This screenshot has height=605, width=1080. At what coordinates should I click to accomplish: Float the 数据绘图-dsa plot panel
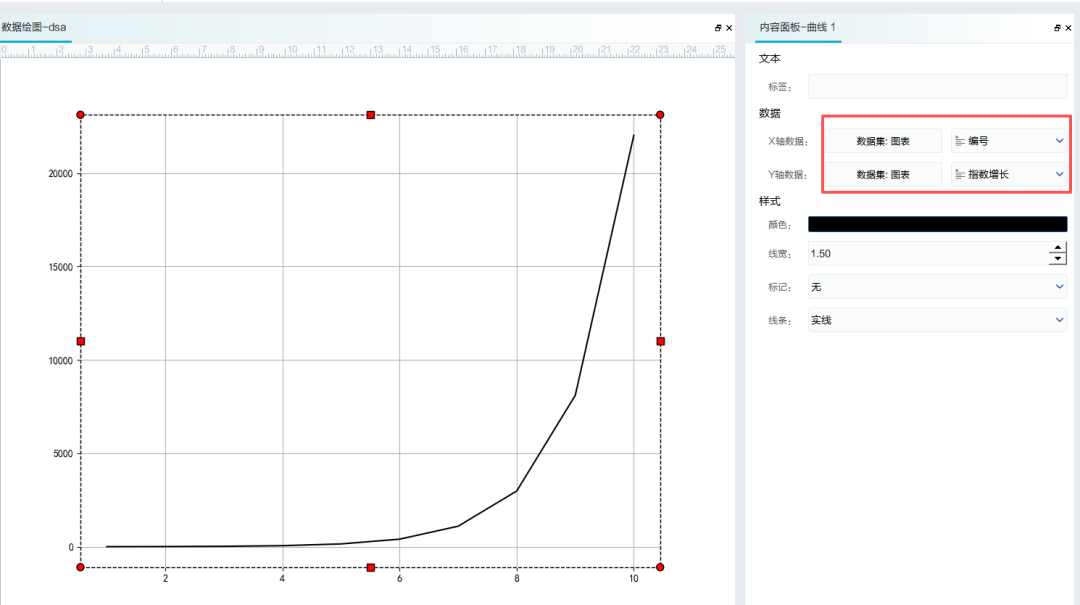pyautogui.click(x=718, y=28)
